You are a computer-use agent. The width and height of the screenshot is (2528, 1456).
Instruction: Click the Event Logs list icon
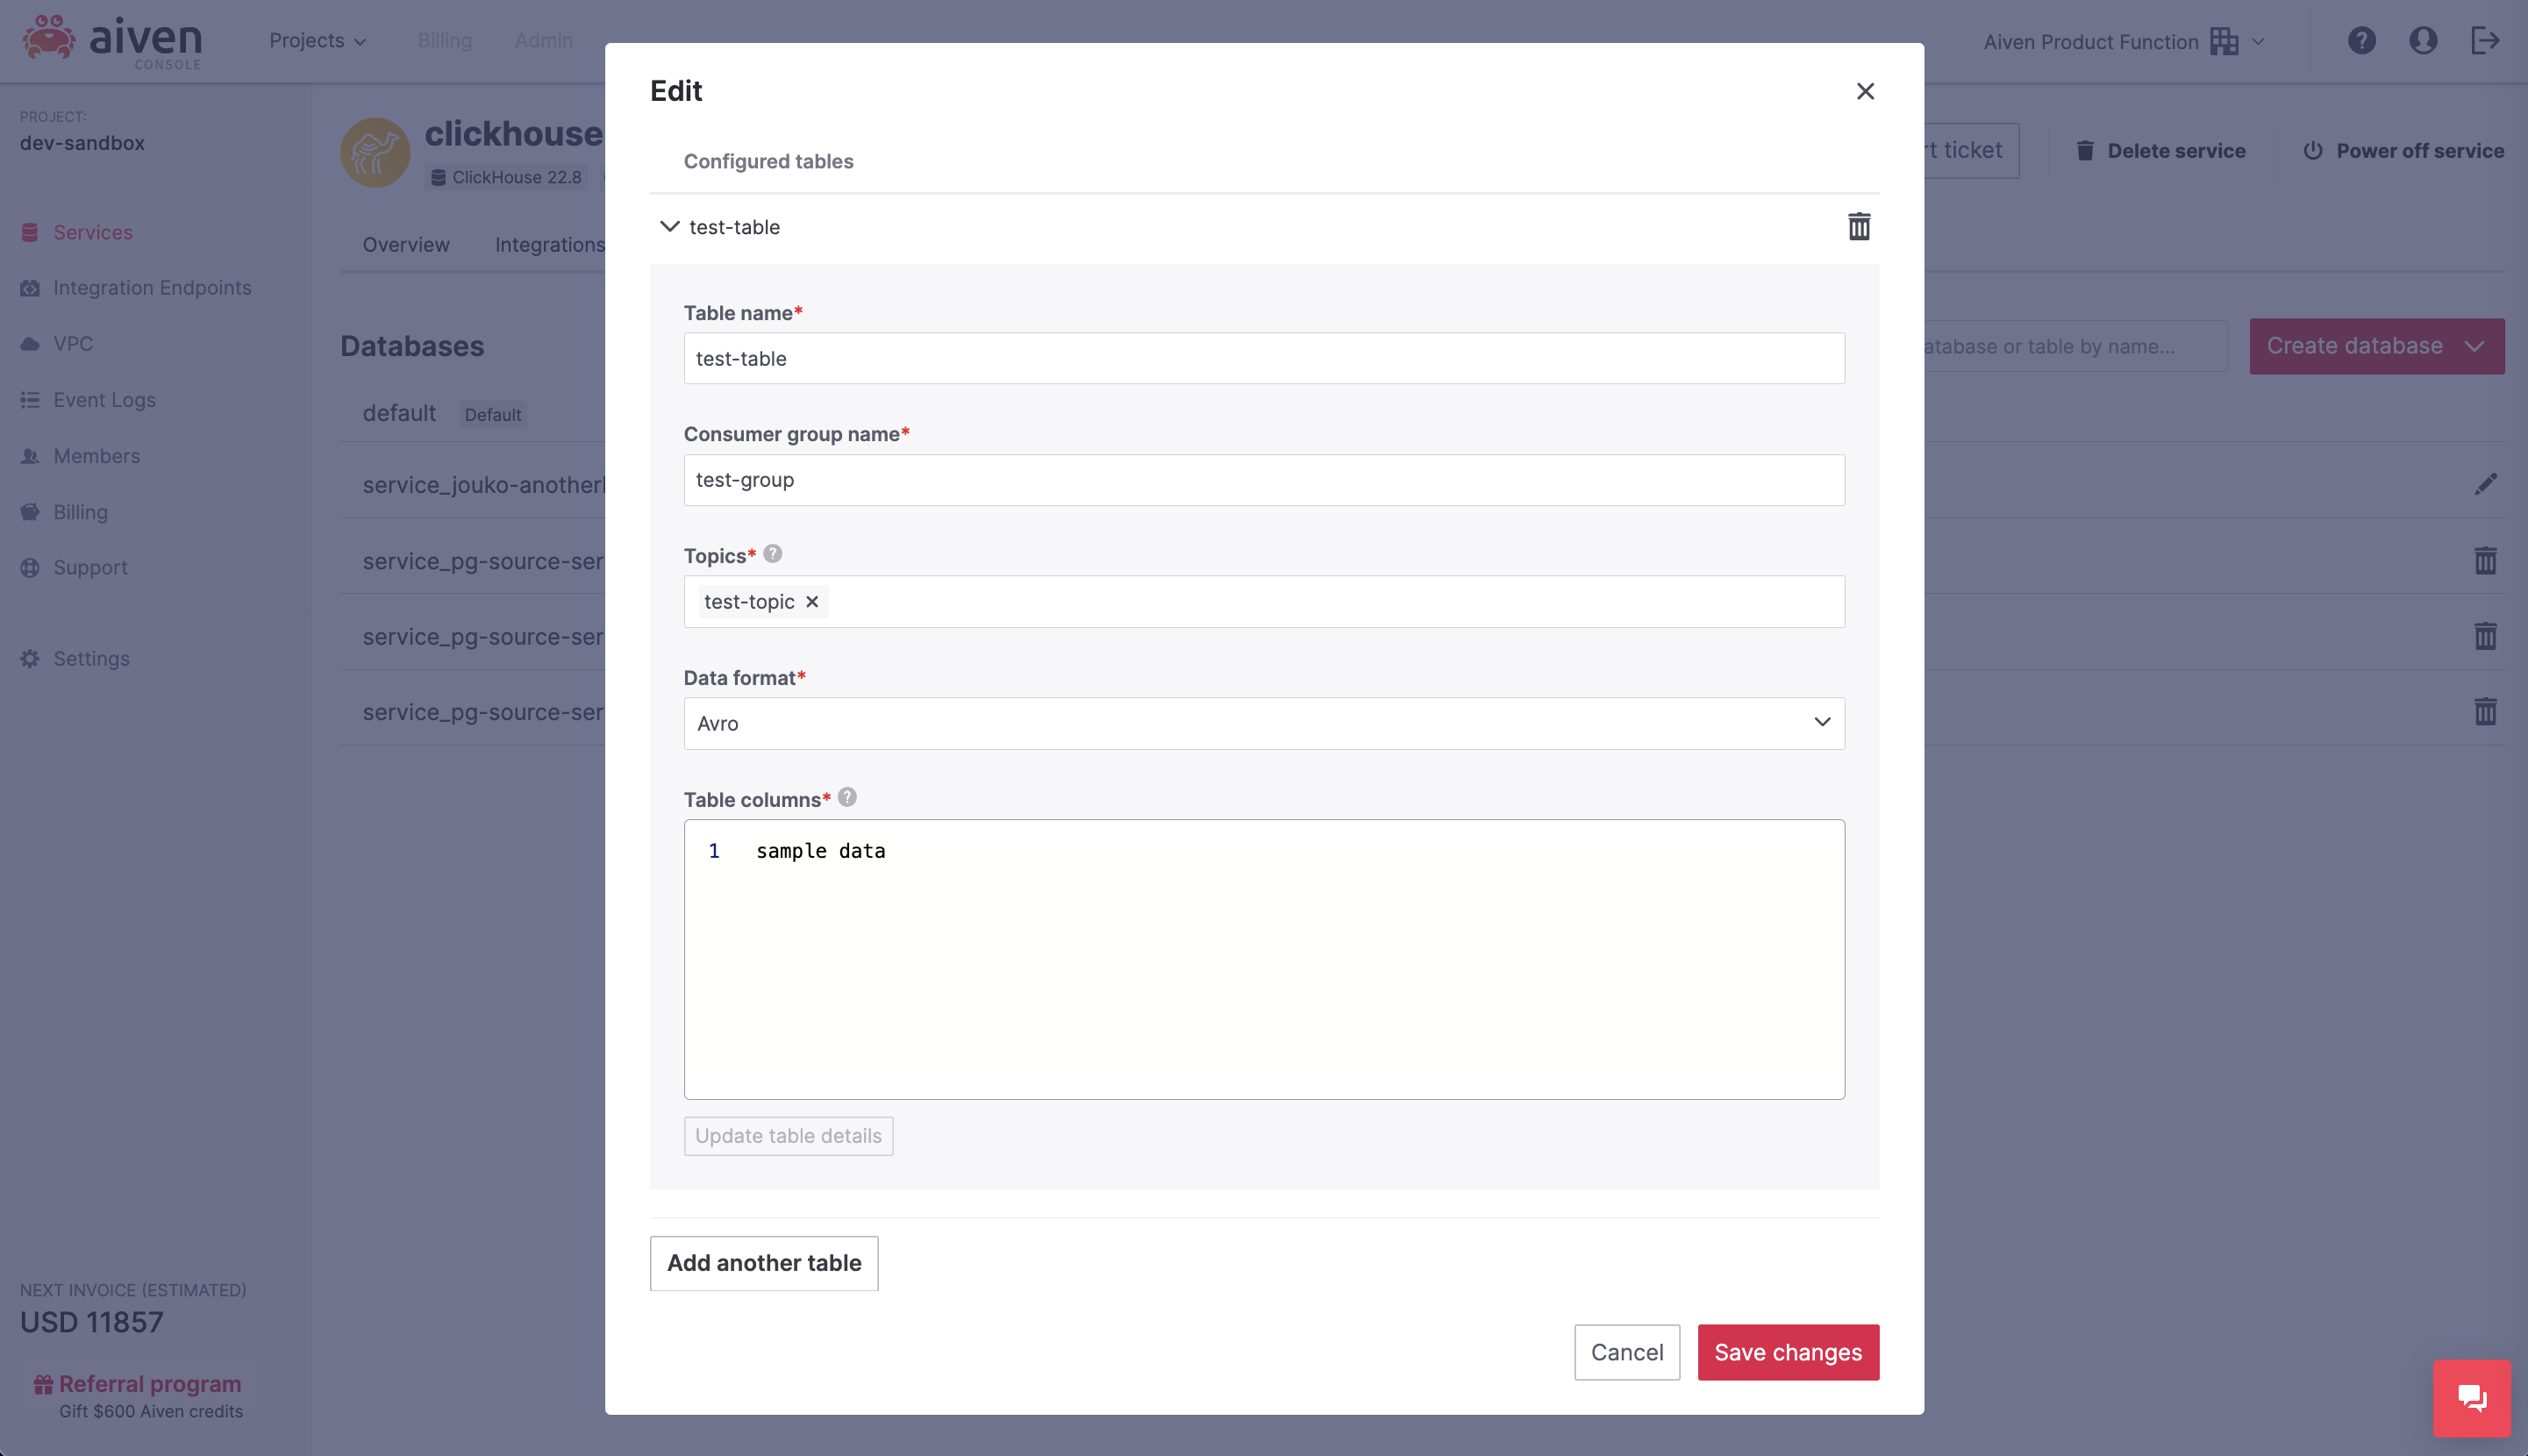click(x=30, y=400)
